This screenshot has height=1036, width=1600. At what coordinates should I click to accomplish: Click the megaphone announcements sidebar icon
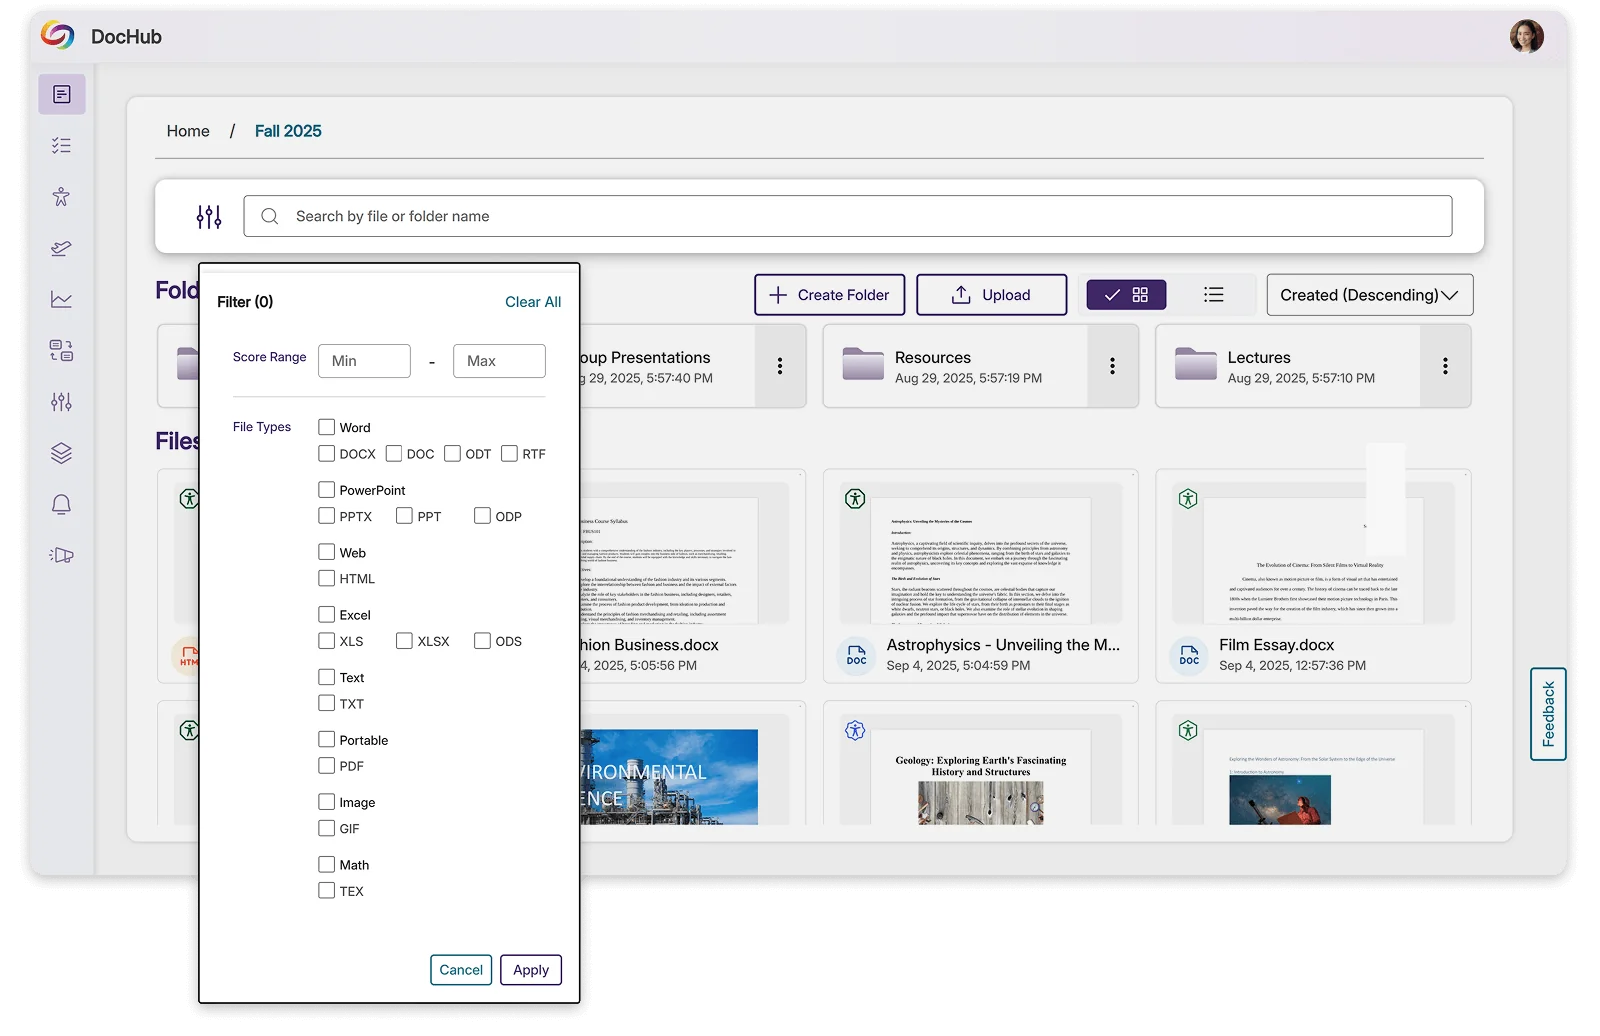61,556
